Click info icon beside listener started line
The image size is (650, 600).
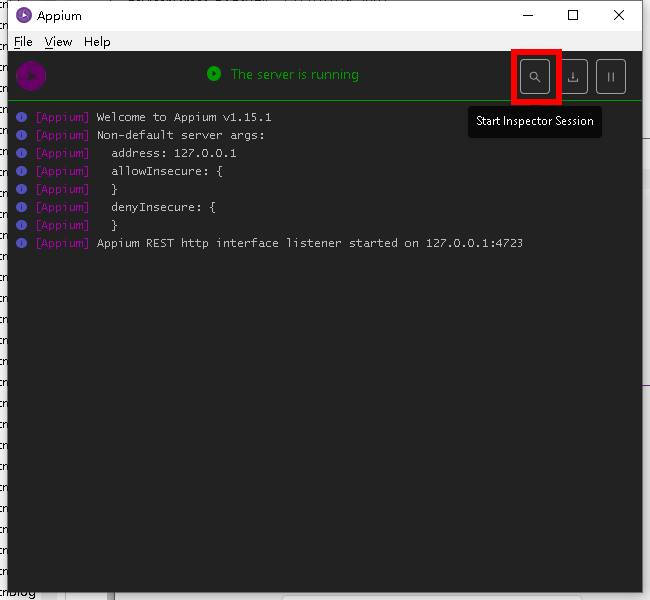22,243
